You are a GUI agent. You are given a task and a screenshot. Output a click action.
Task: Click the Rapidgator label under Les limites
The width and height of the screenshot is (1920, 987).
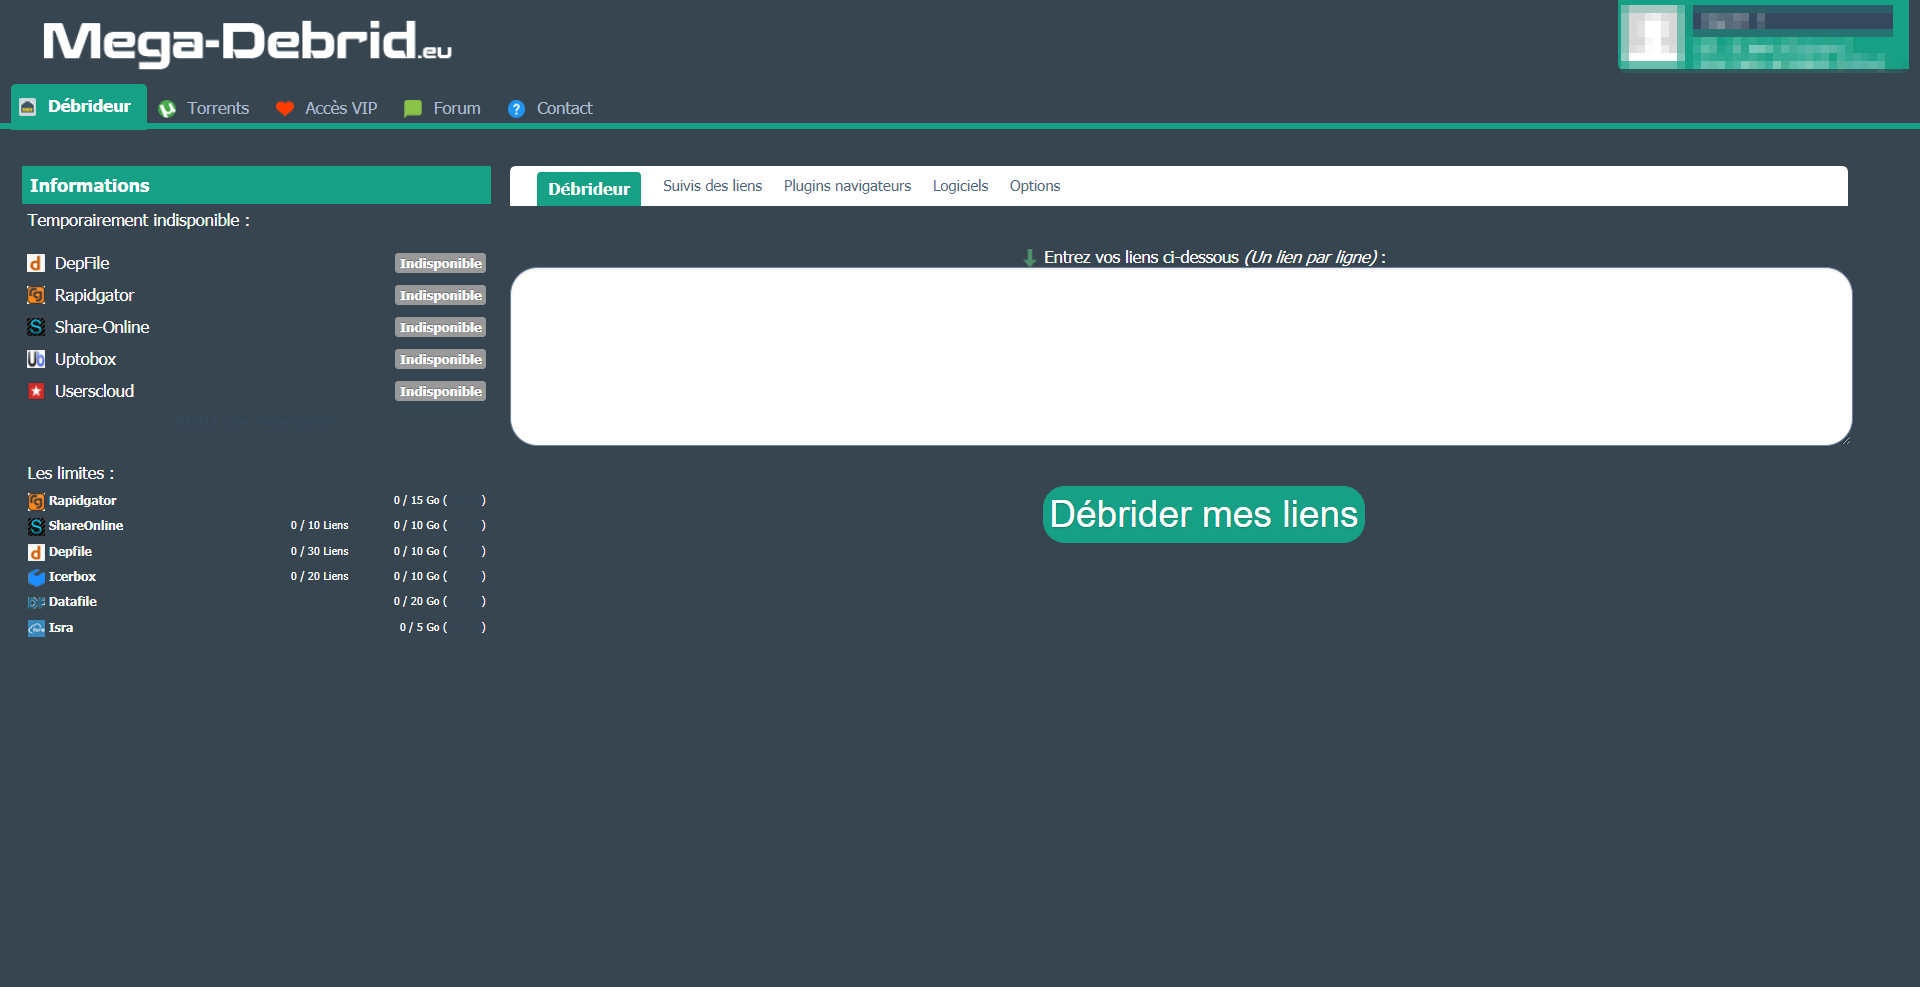82,500
